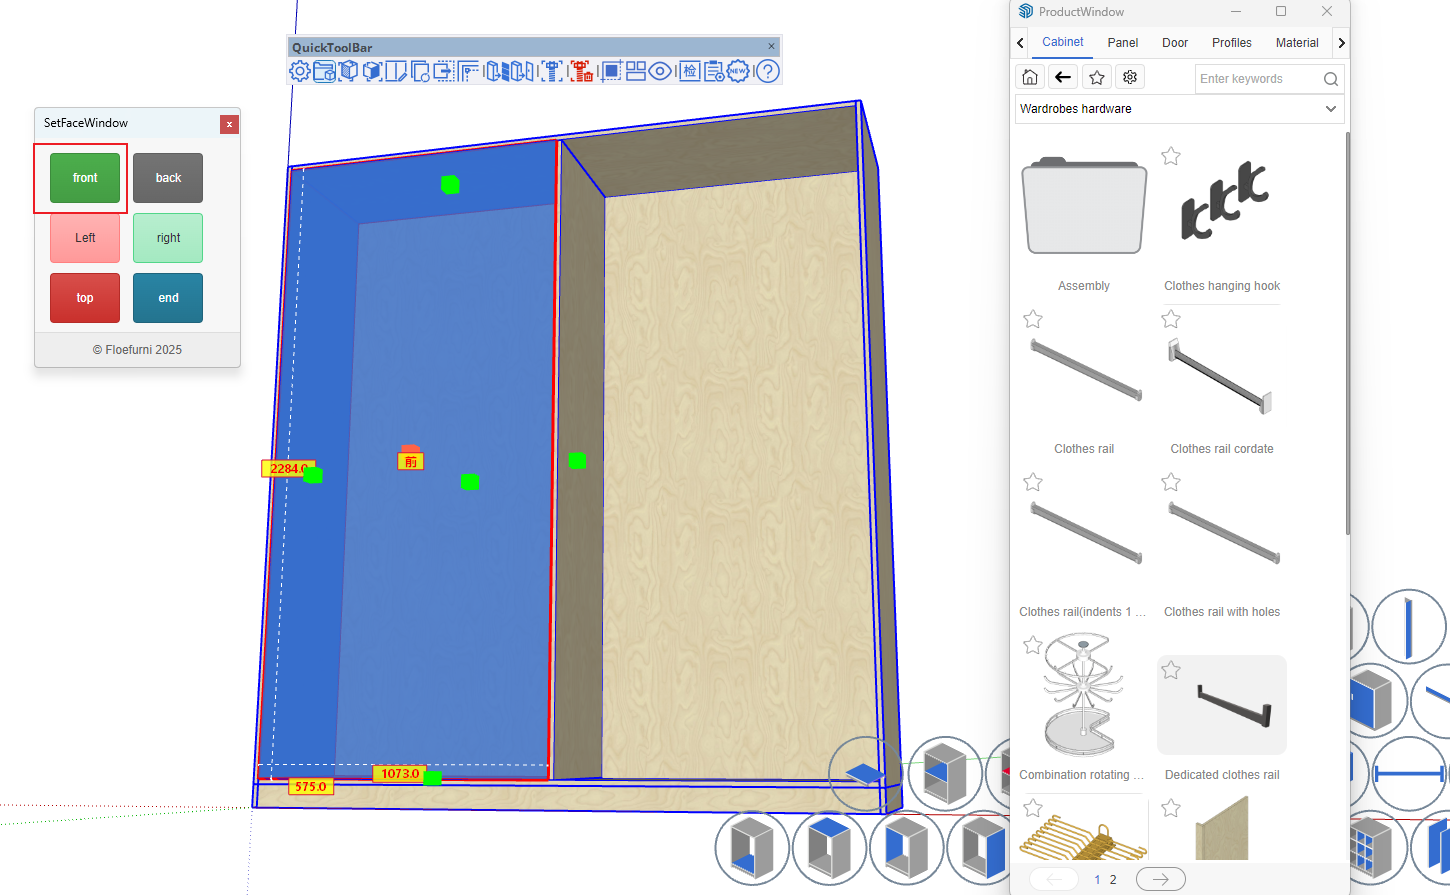Favorite the Clothes hanging hook item
The height and width of the screenshot is (895, 1450).
point(1171,156)
